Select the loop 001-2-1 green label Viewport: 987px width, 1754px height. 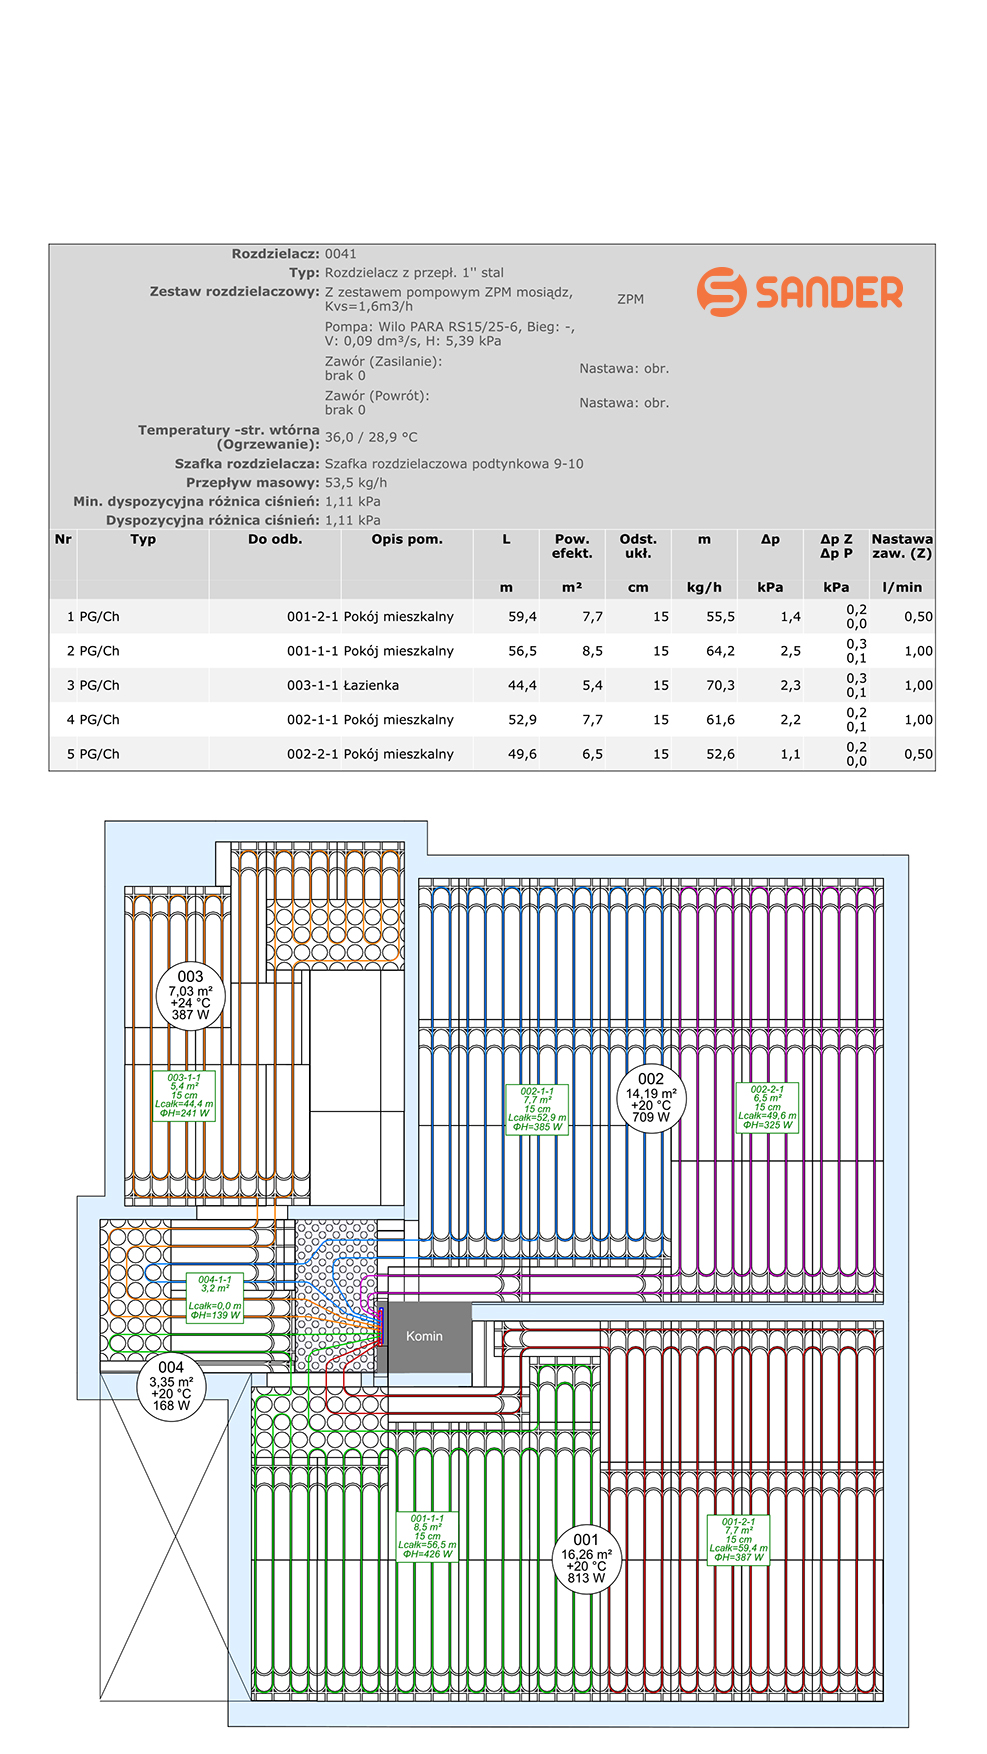tap(738, 1539)
